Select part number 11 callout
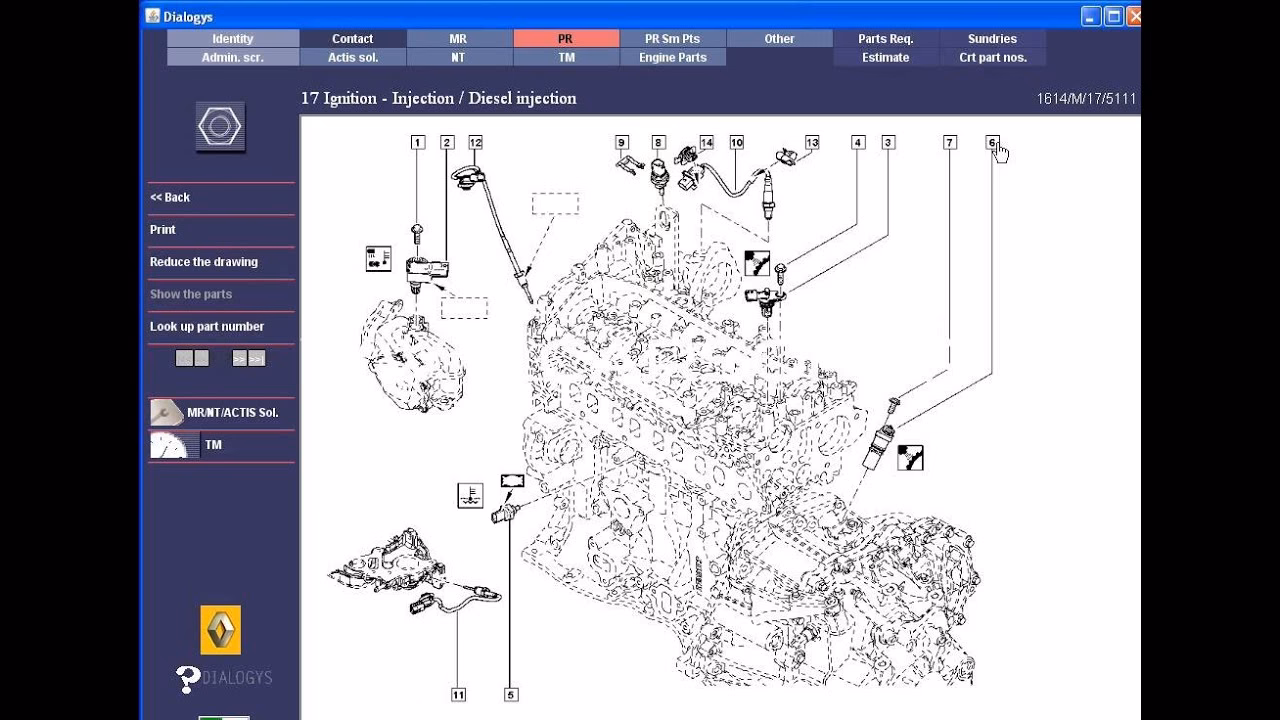 (x=458, y=695)
